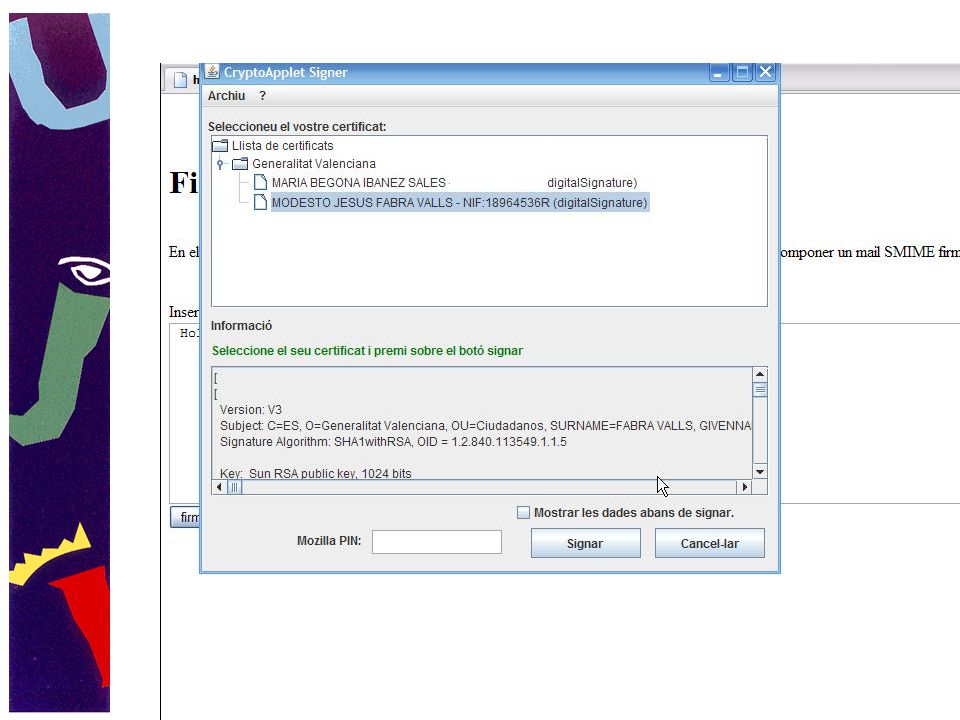Click info panel horizontal scrollbar left arrow
This screenshot has height=720, width=960.
[x=219, y=487]
